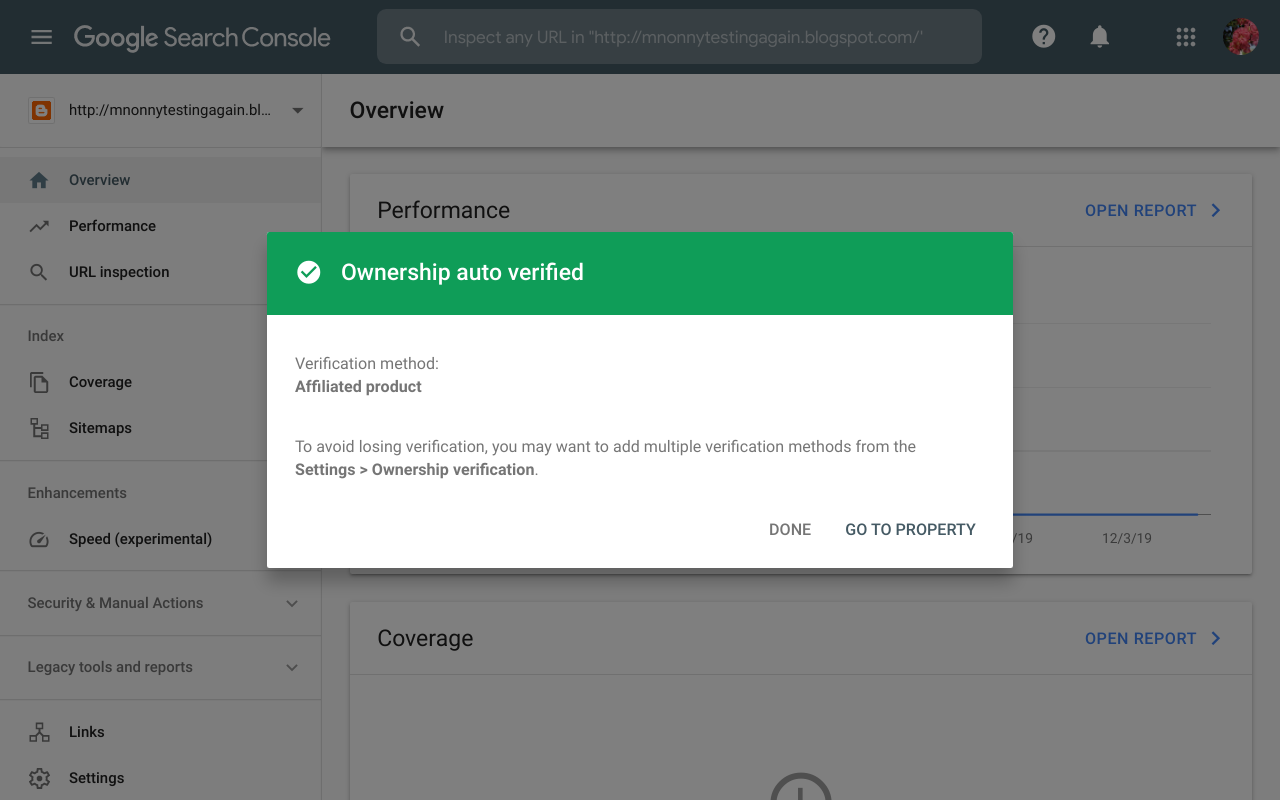Click the Speed gauge icon
Viewport: 1280px width, 800px height.
click(x=39, y=539)
